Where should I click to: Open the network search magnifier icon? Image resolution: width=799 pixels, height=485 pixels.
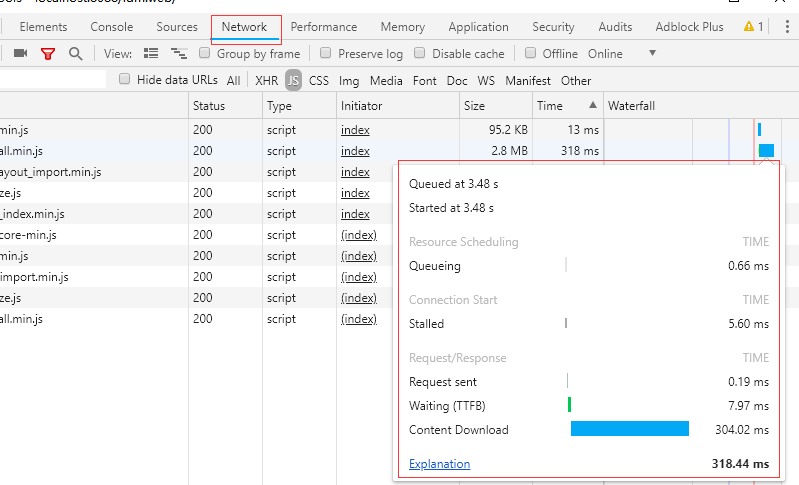[x=75, y=53]
